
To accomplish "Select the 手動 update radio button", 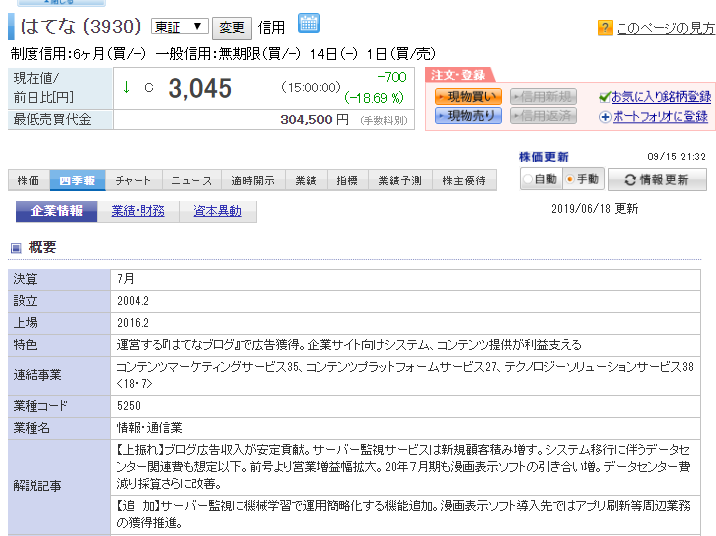I will pyautogui.click(x=570, y=179).
